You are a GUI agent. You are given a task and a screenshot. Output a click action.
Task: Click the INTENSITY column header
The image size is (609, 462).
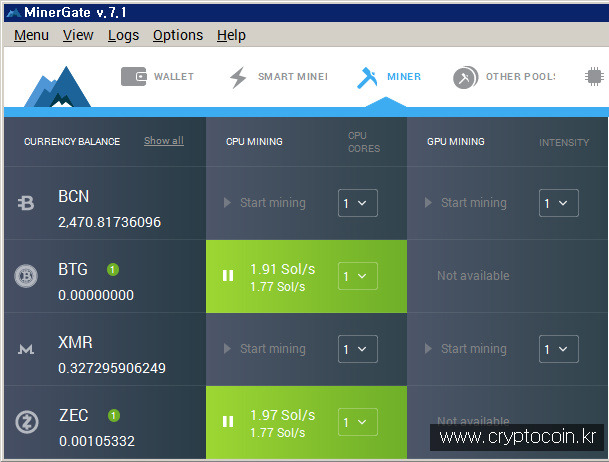(564, 142)
